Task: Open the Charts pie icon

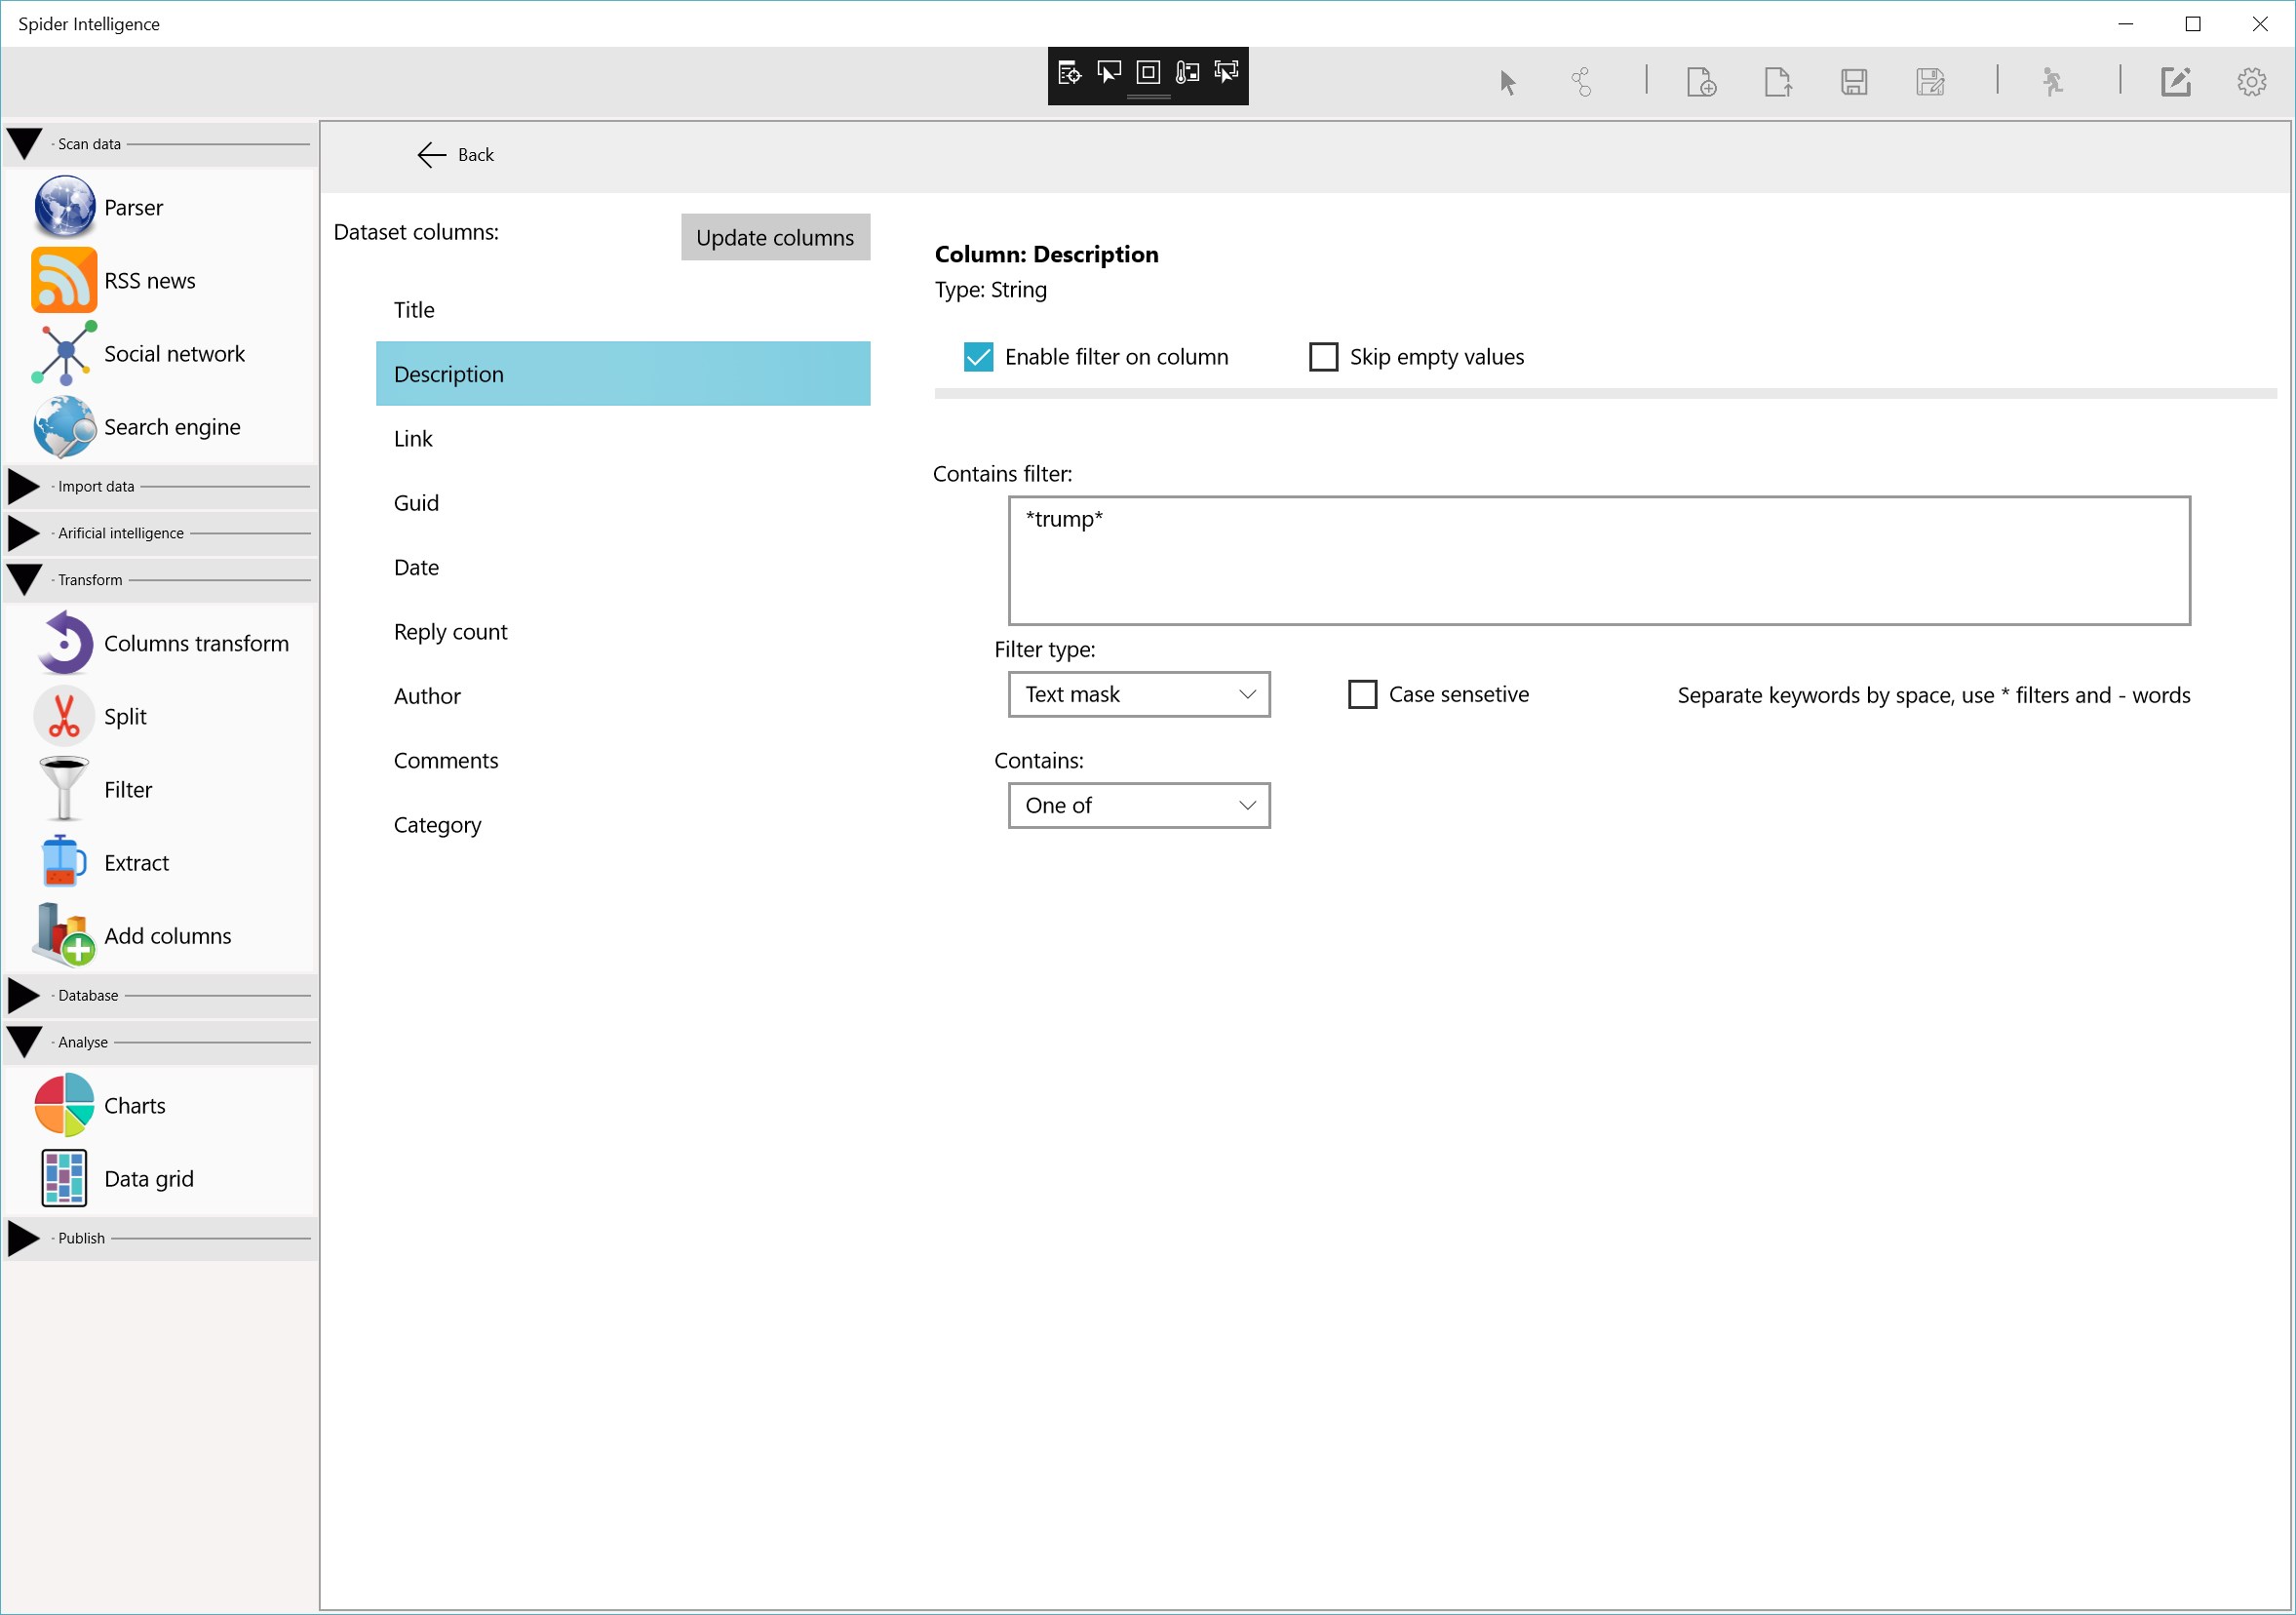Action: 64,1105
